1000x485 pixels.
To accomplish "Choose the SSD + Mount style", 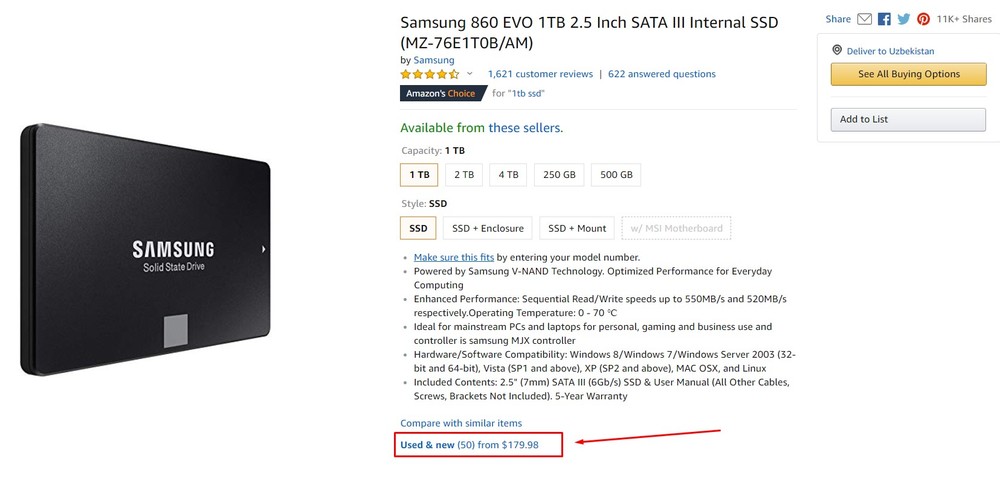I will [577, 228].
